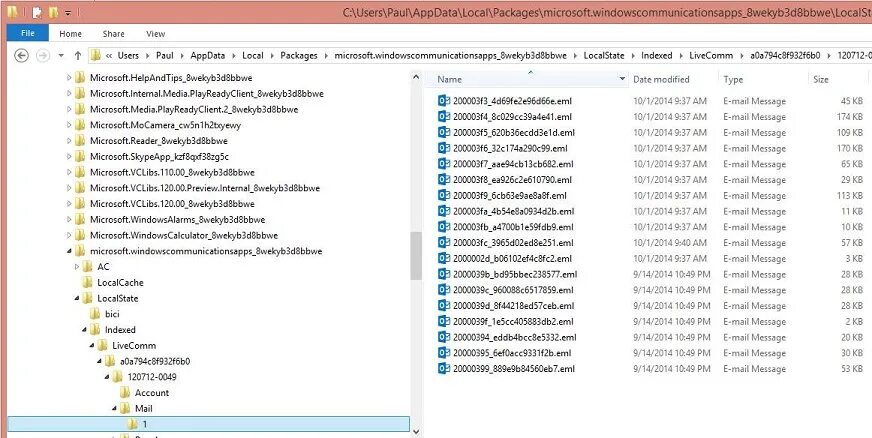872x438 pixels.
Task: Click LocalState in the address breadcrumb
Action: pos(604,56)
